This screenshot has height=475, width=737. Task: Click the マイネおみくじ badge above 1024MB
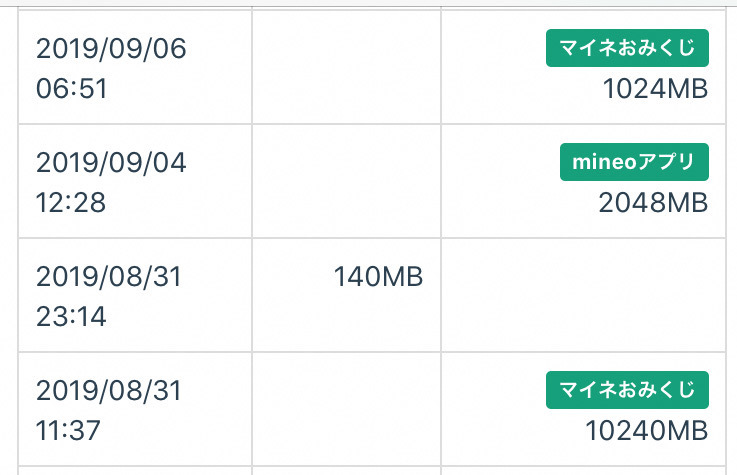click(x=627, y=48)
